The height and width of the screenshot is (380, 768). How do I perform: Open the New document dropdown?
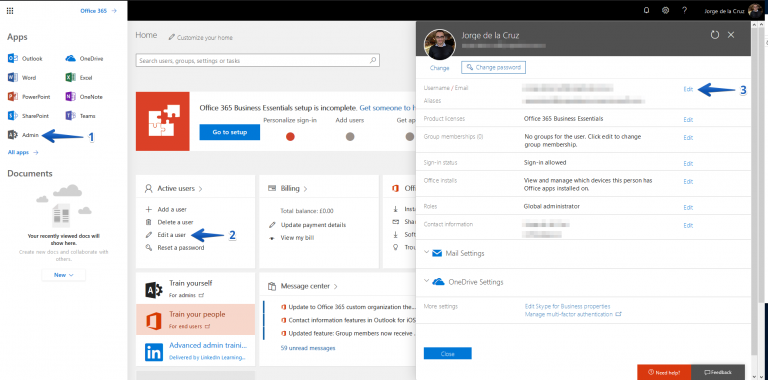[x=64, y=275]
